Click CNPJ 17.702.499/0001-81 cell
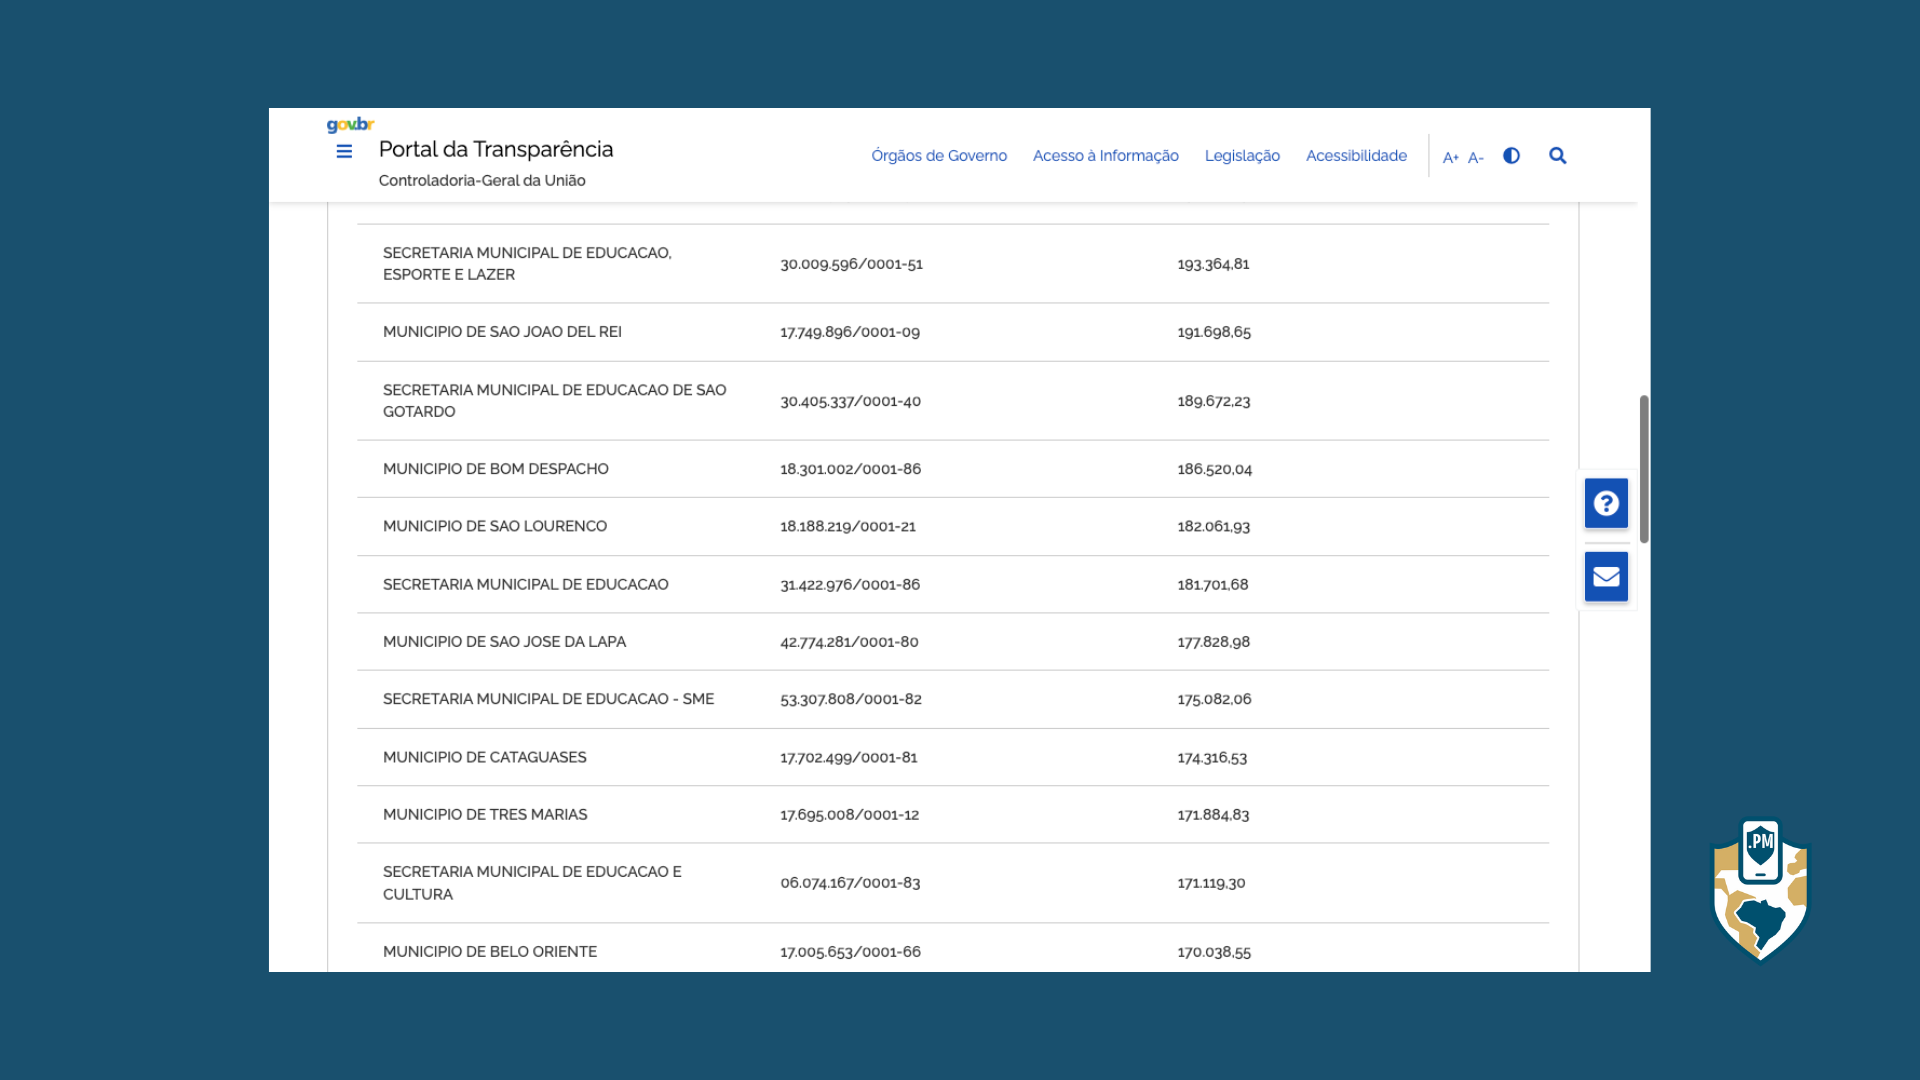 click(848, 758)
